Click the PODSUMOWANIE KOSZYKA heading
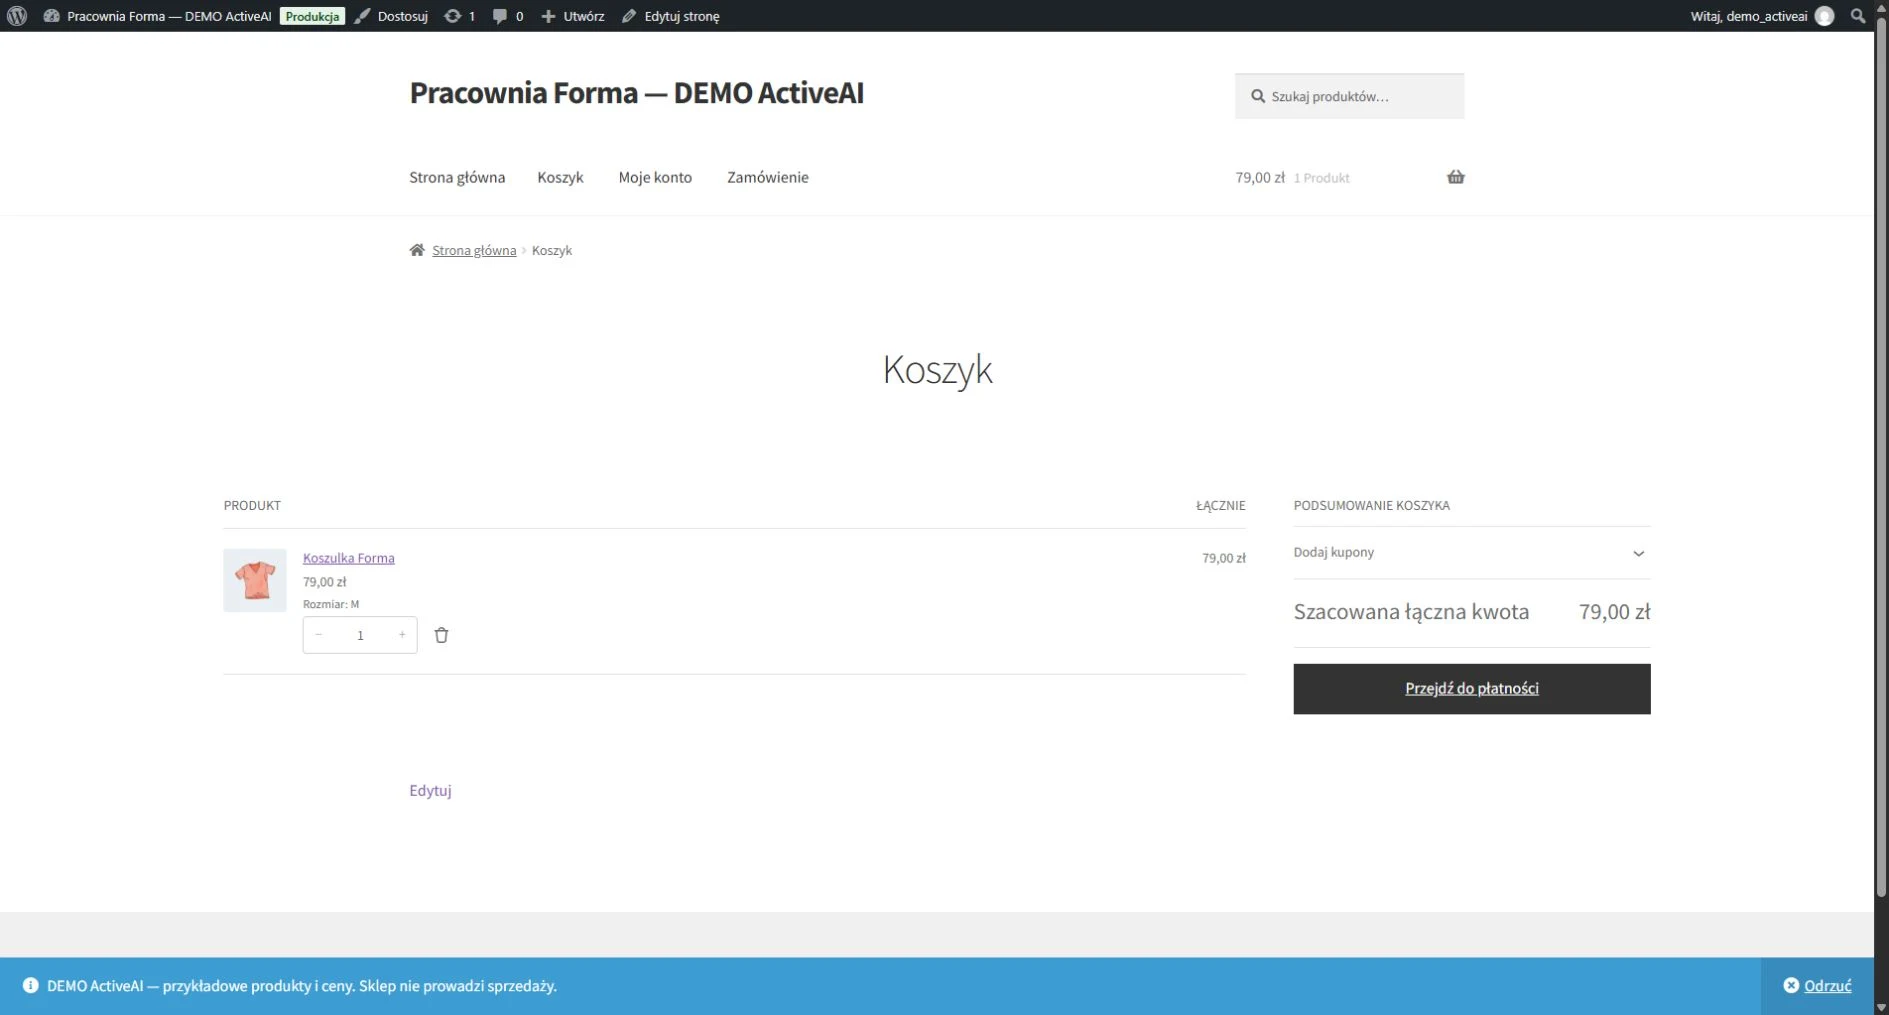 (1371, 505)
